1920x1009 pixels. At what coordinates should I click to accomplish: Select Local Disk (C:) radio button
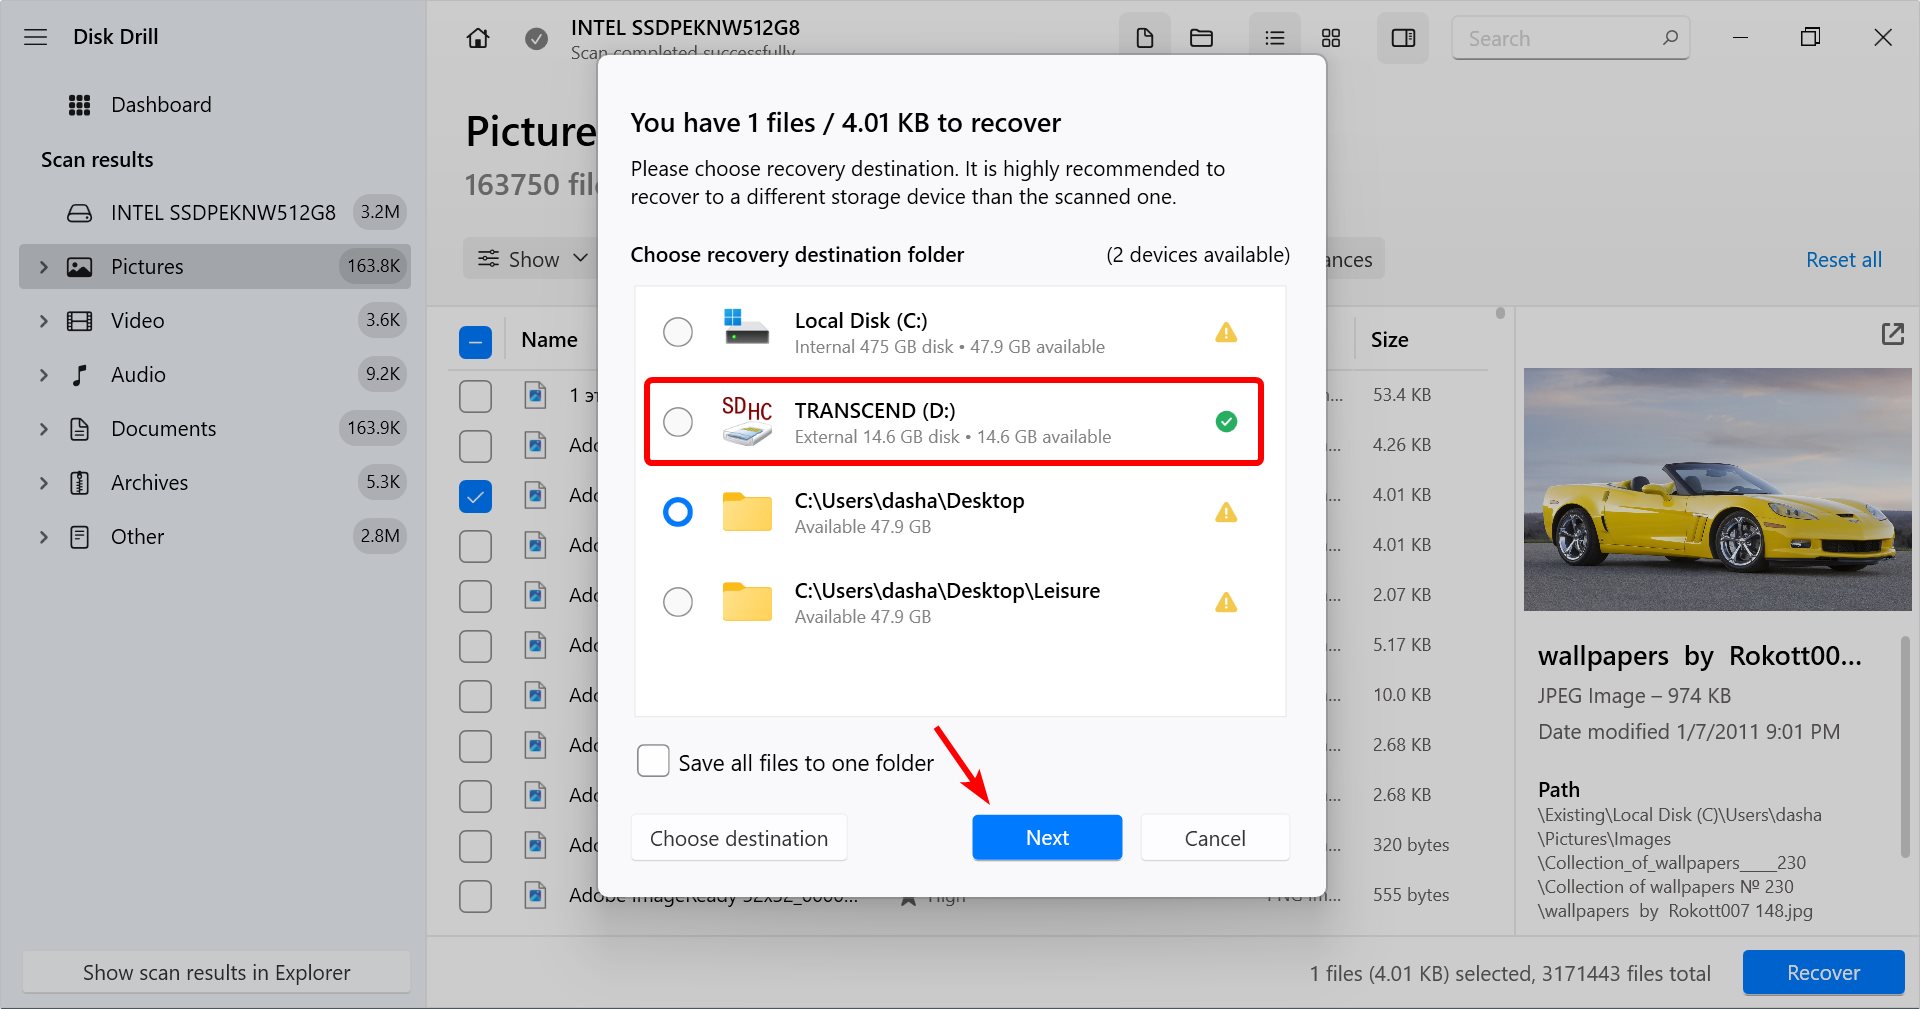(x=678, y=332)
